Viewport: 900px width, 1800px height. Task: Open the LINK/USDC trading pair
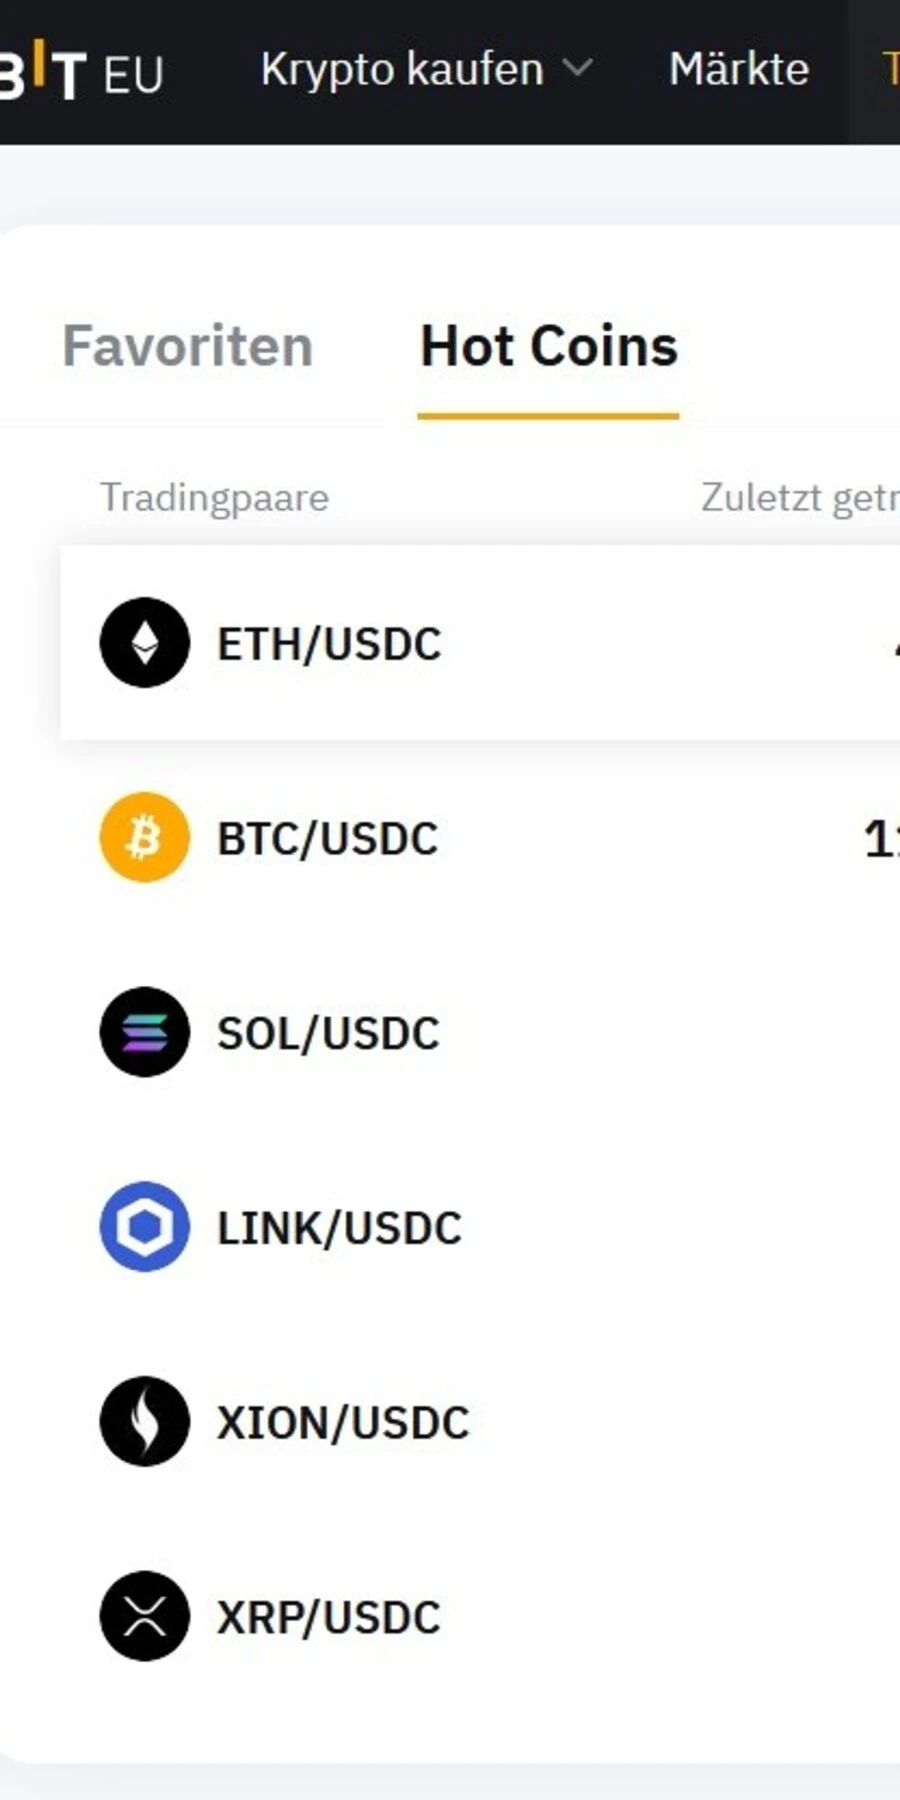339,1226
